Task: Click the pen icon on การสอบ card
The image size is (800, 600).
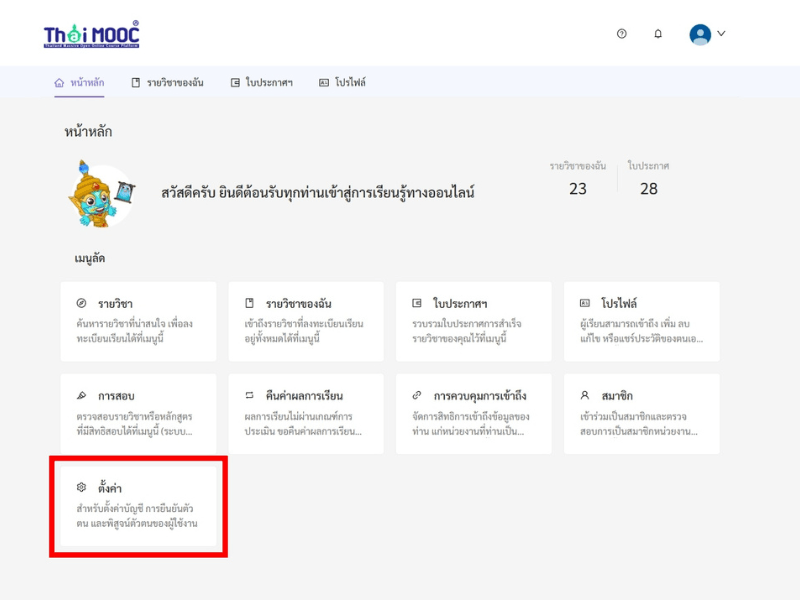Action: point(81,395)
